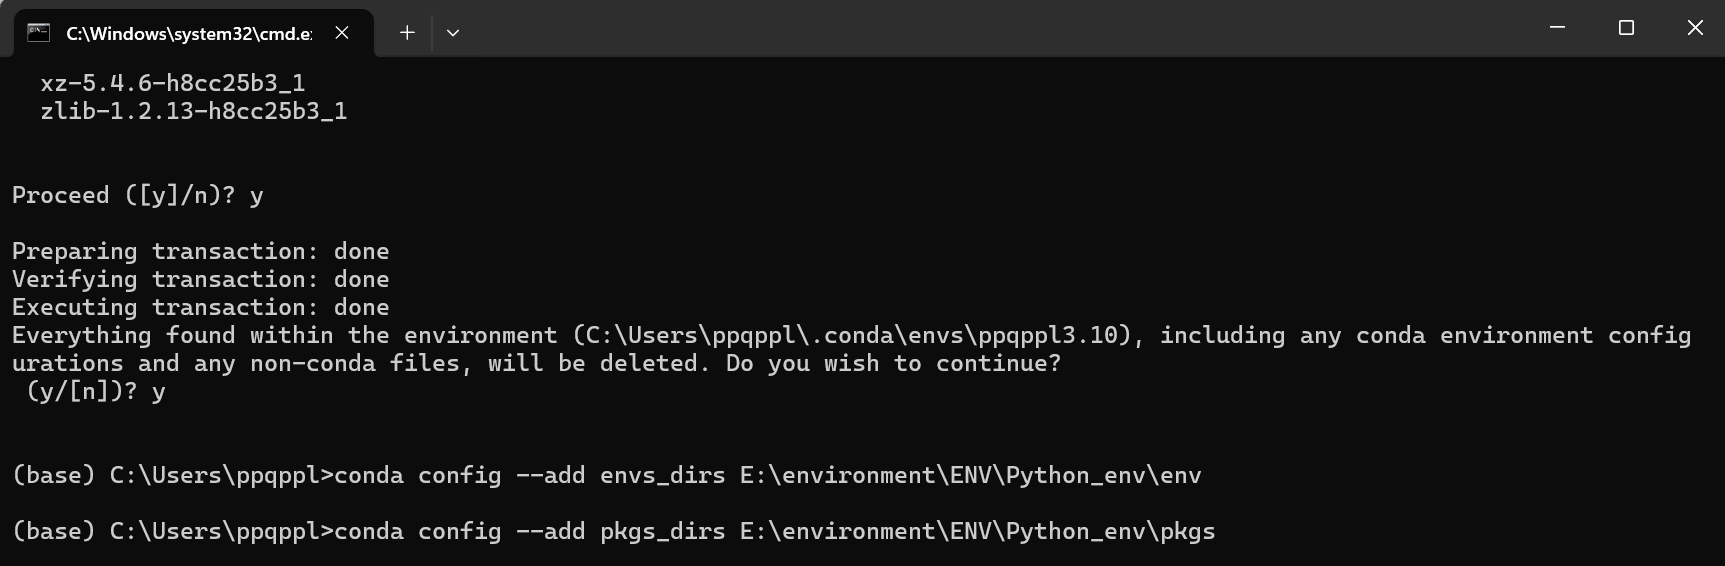This screenshot has height=566, width=1725.
Task: Minimize the terminal window
Action: coord(1557,28)
